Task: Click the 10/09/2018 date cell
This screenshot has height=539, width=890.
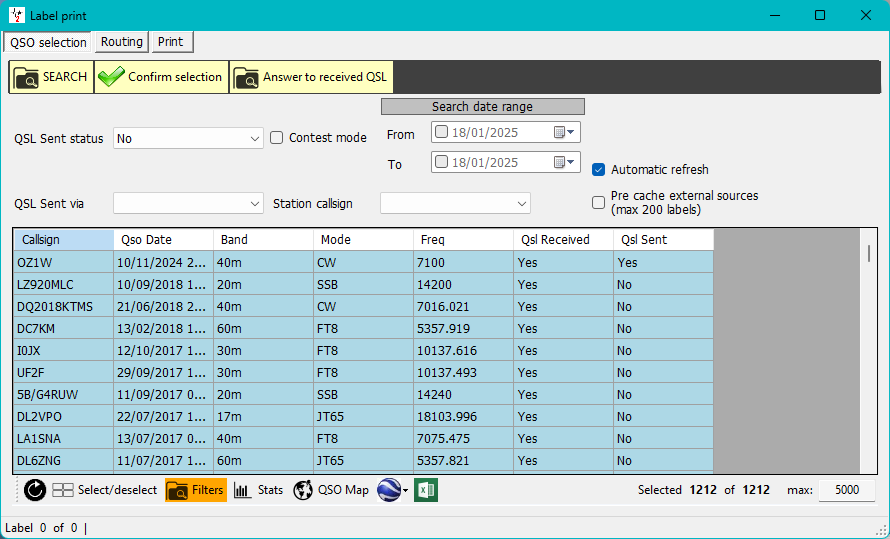Action: click(163, 284)
